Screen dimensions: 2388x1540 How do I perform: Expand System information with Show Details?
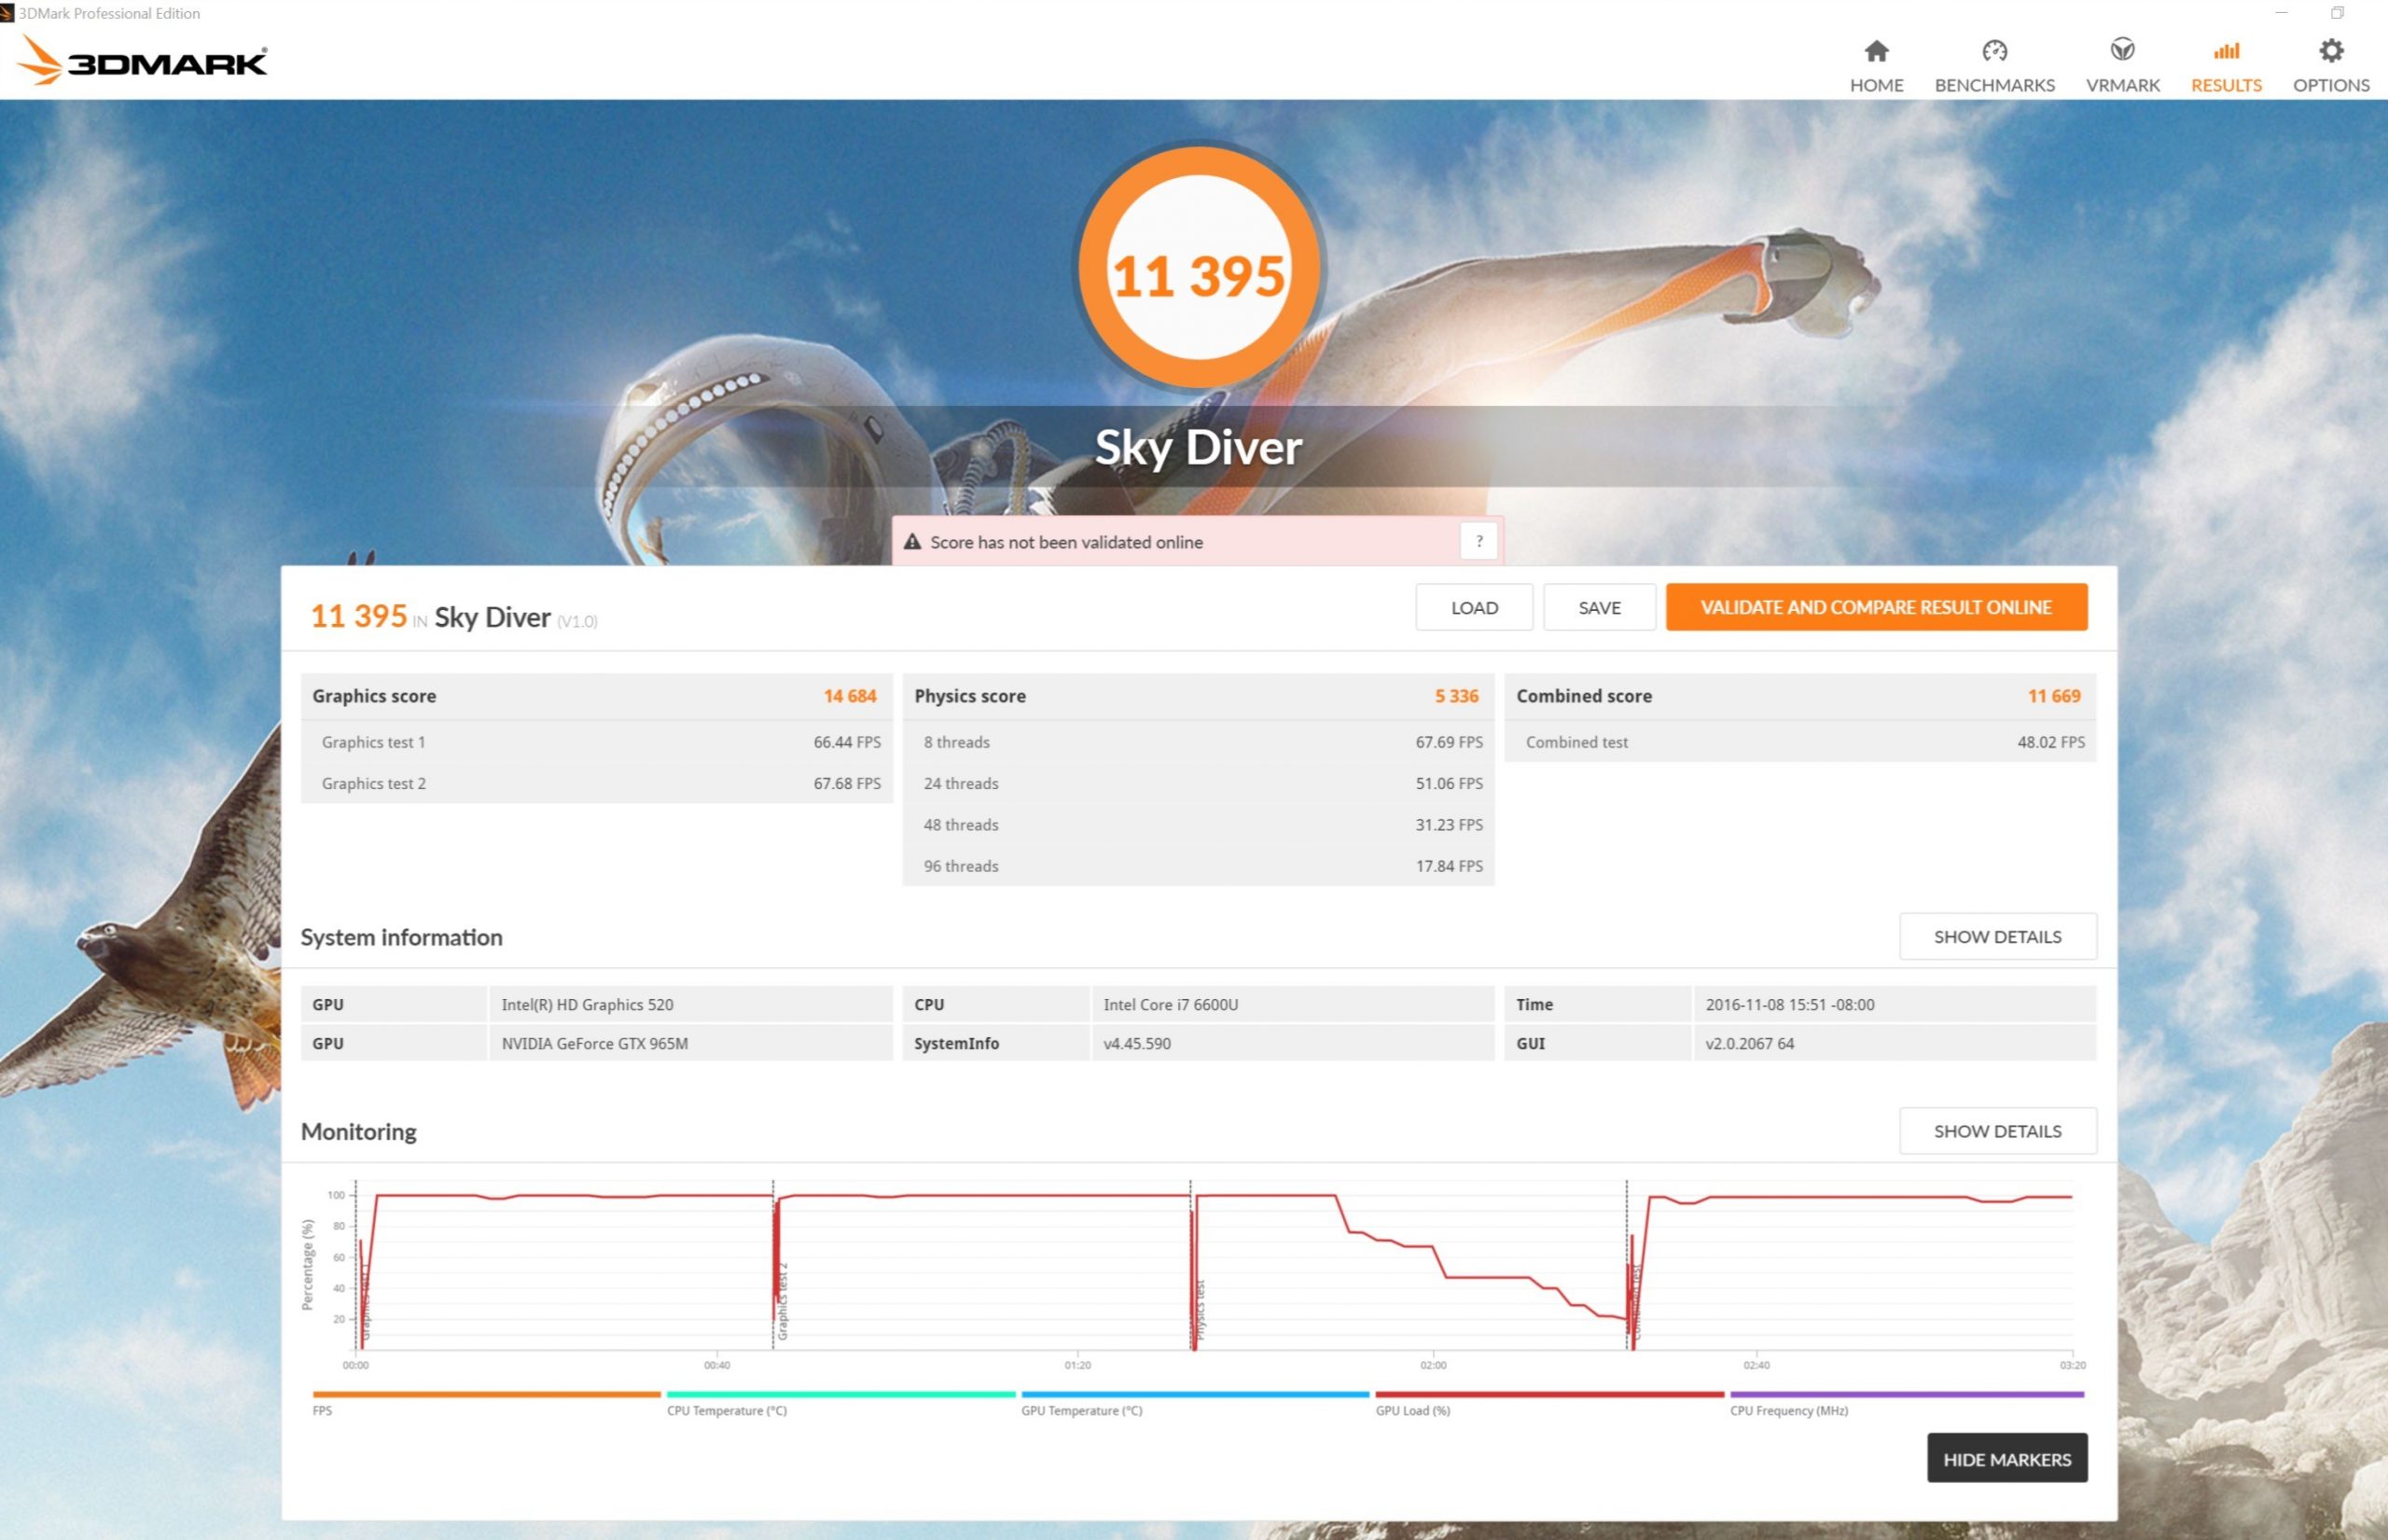1997,936
